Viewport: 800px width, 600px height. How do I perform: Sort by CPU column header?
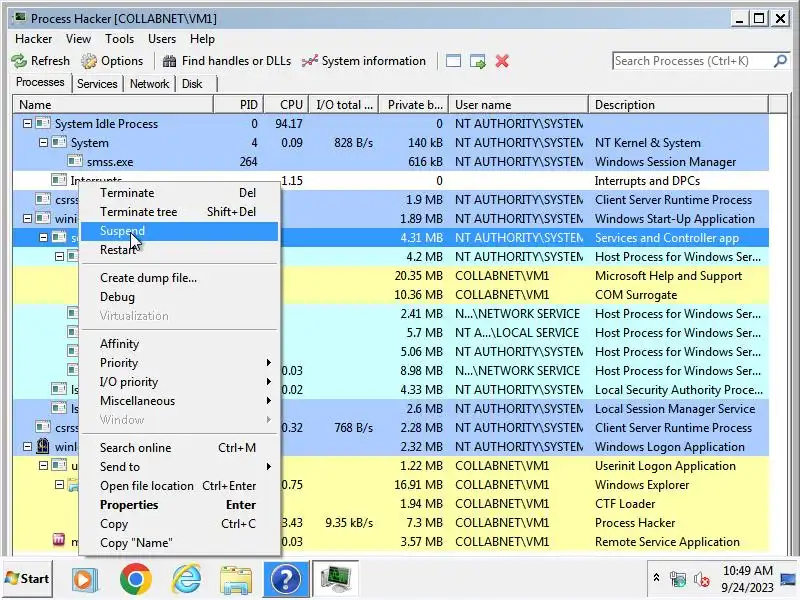(x=285, y=105)
